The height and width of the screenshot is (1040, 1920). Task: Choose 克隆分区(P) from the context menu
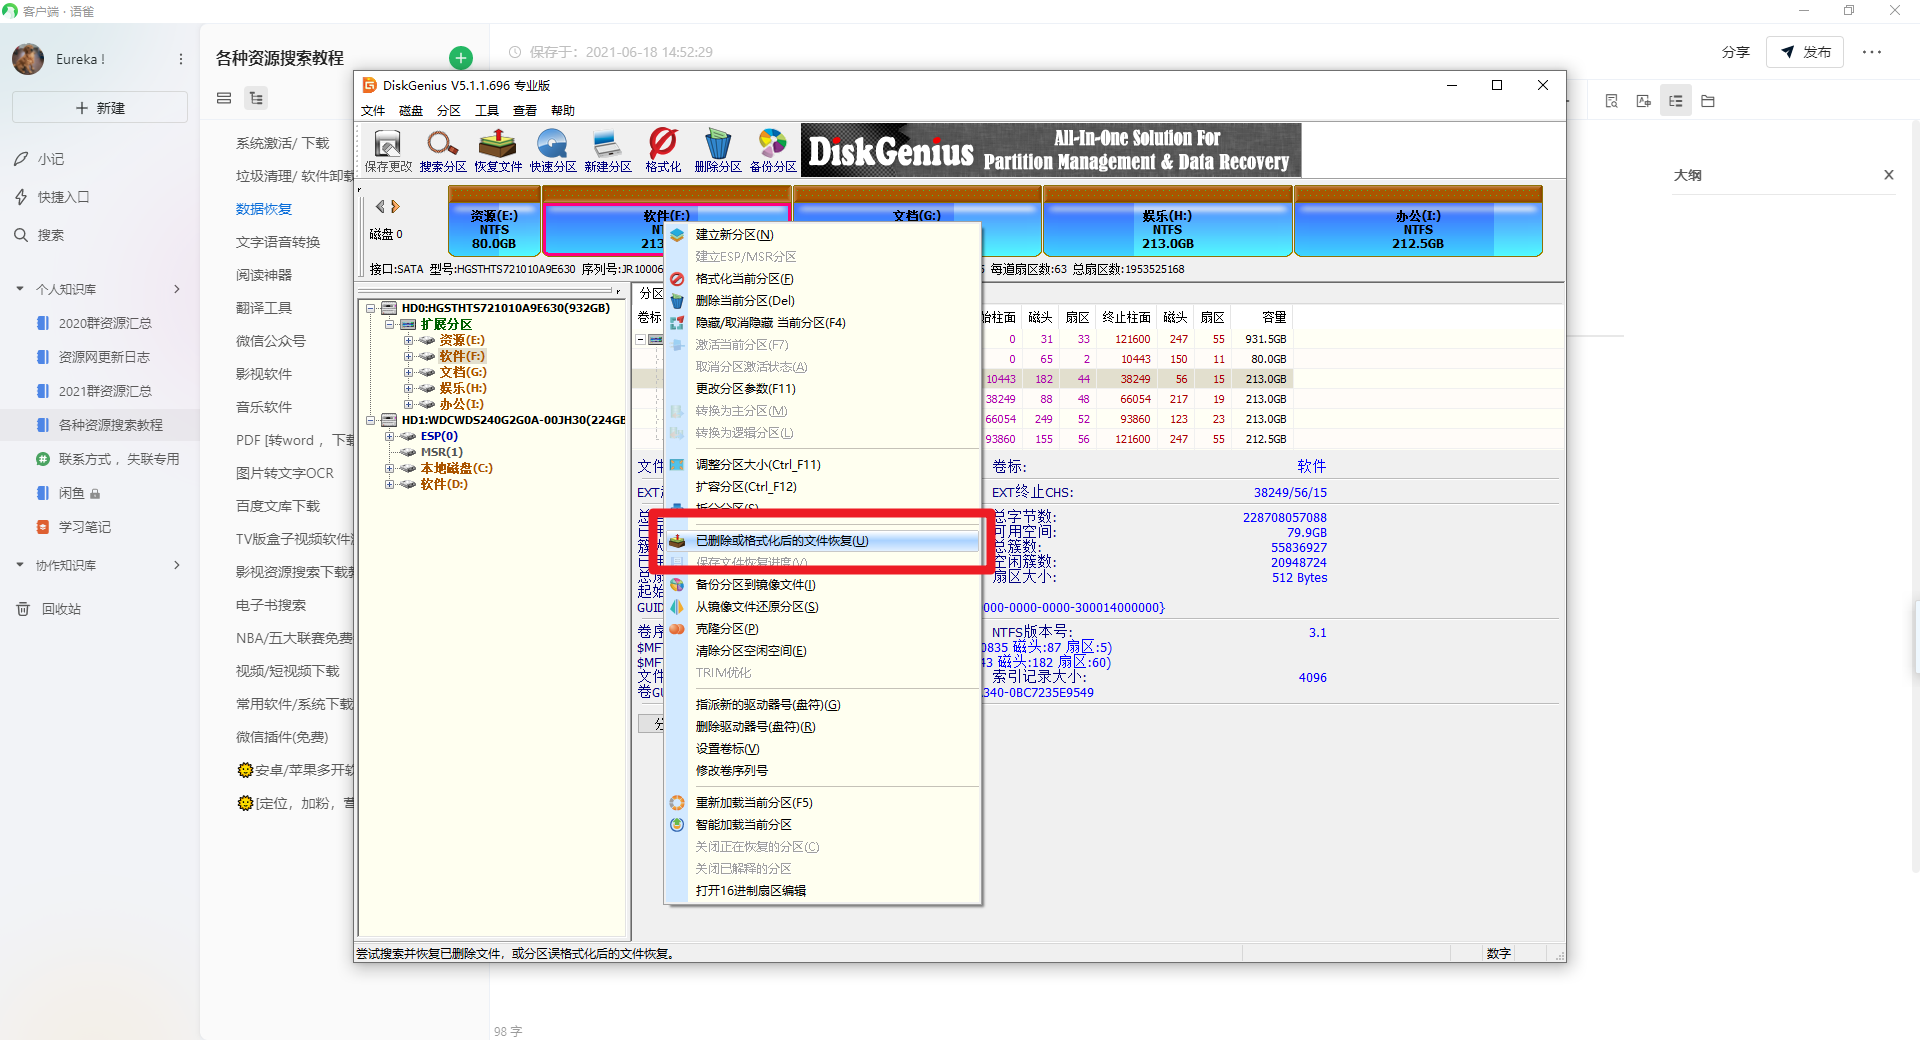(822, 629)
